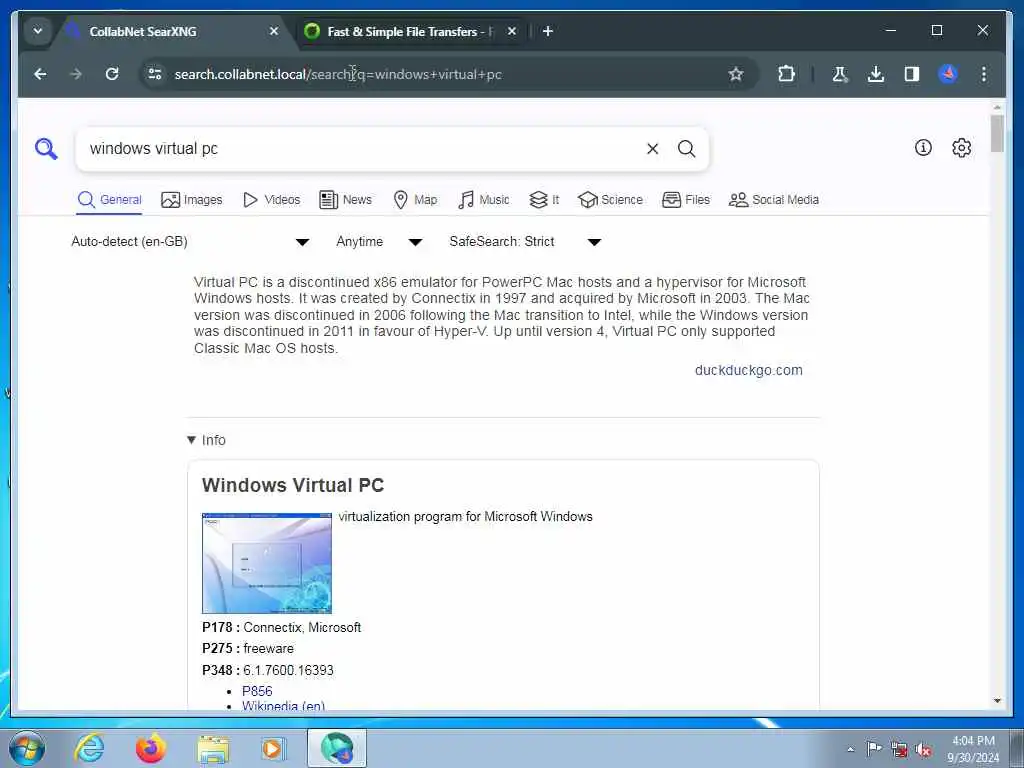Click the version text 6.1.7600.16393
Screen dimensions: 1024x768
click(288, 670)
